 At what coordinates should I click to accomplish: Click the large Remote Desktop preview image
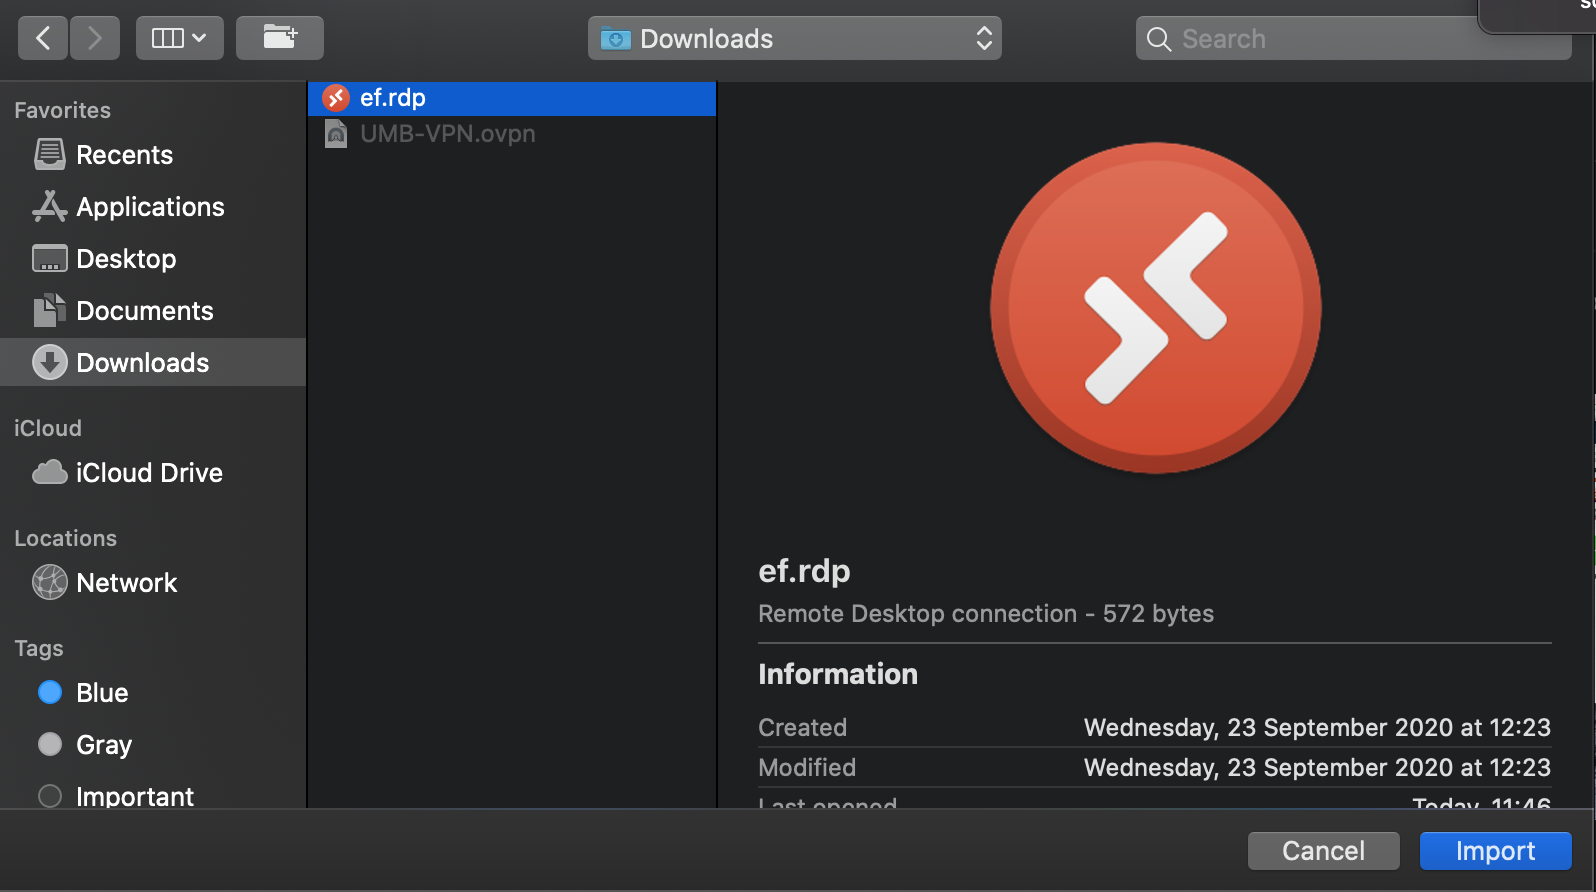(1156, 308)
